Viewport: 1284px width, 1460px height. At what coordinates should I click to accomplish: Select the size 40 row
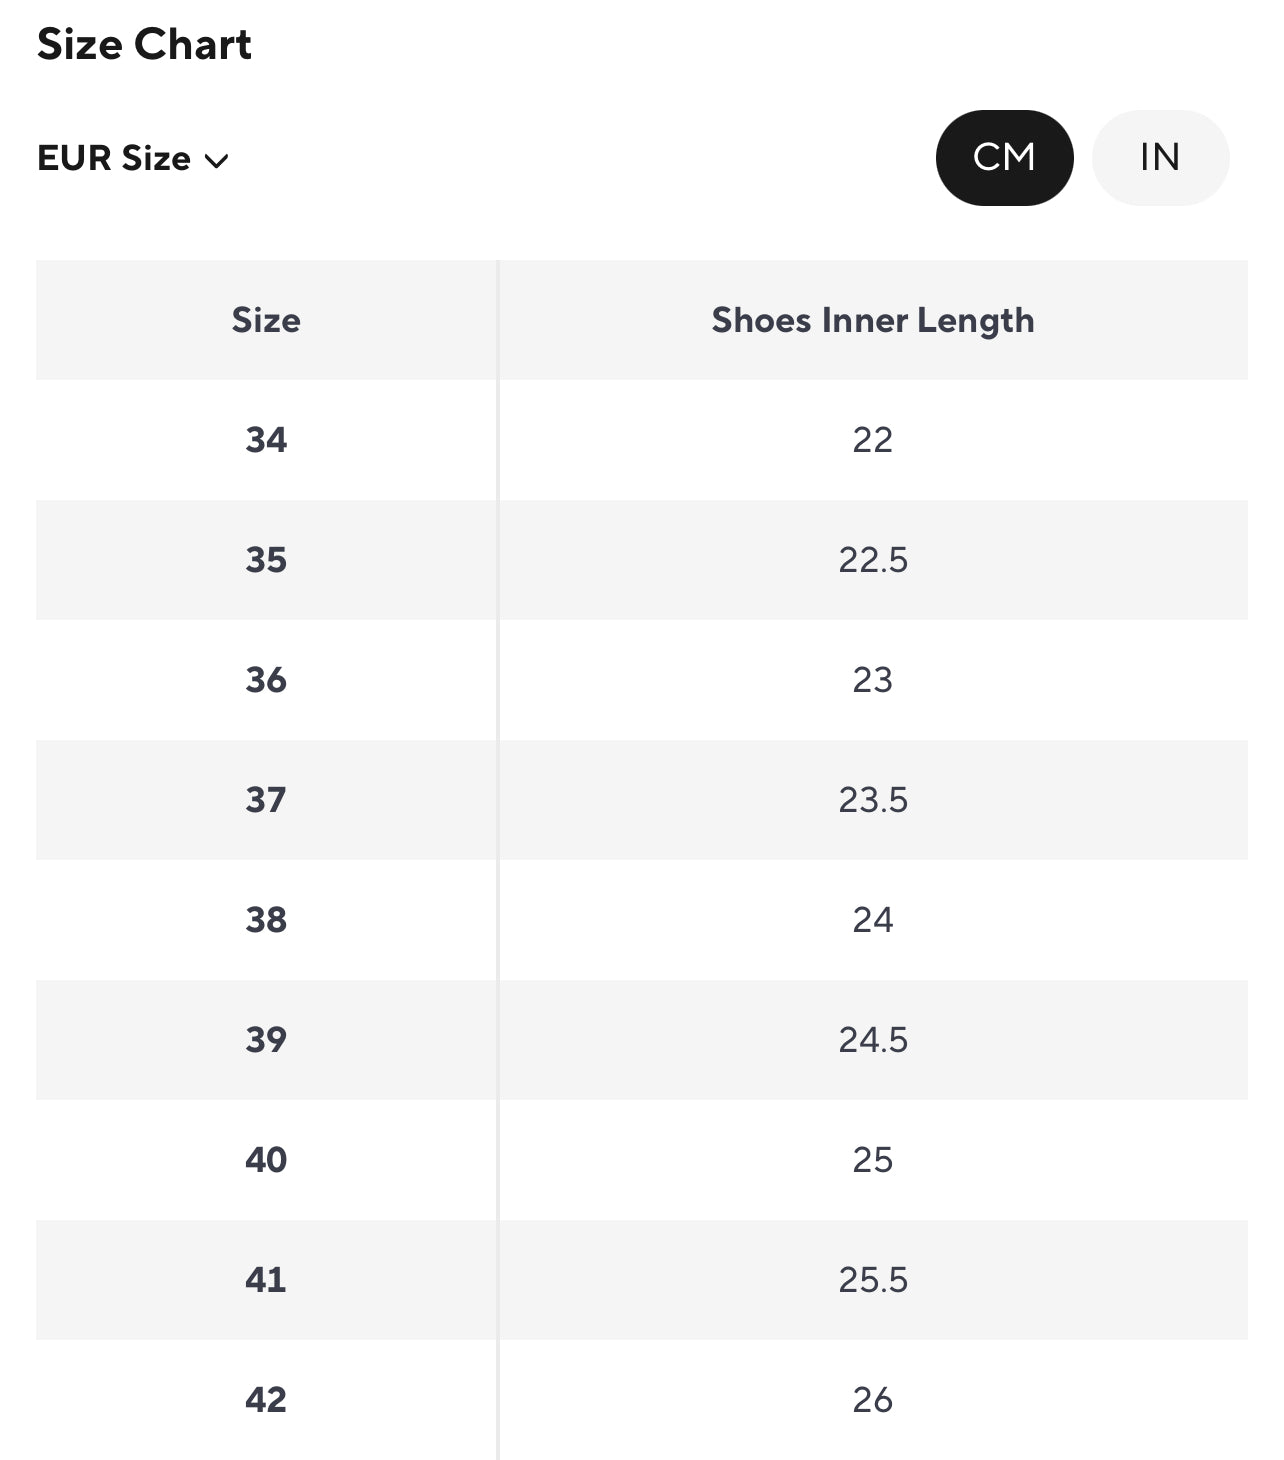[266, 1160]
